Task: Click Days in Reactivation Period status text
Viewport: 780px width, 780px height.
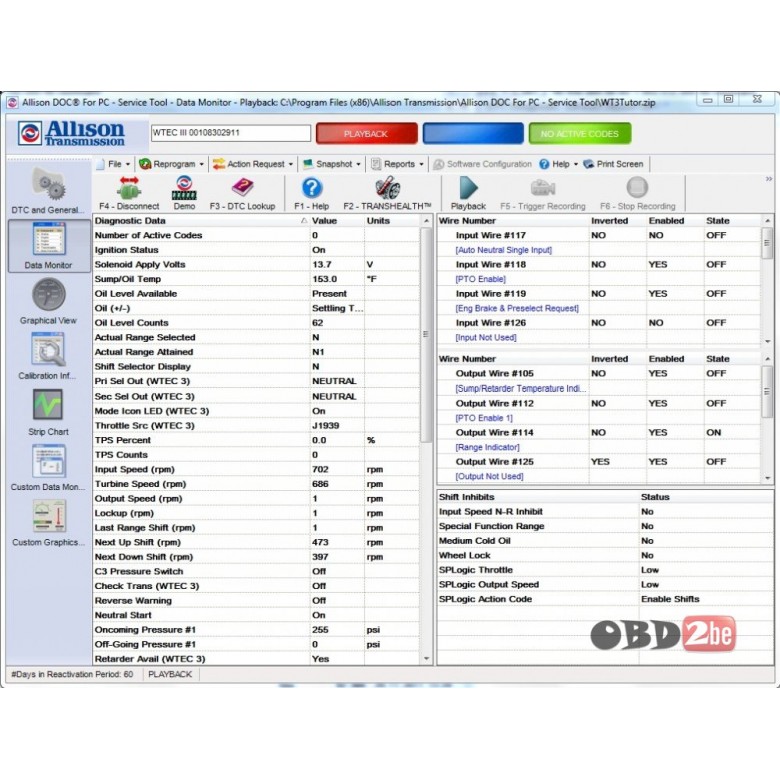Action: [72, 675]
